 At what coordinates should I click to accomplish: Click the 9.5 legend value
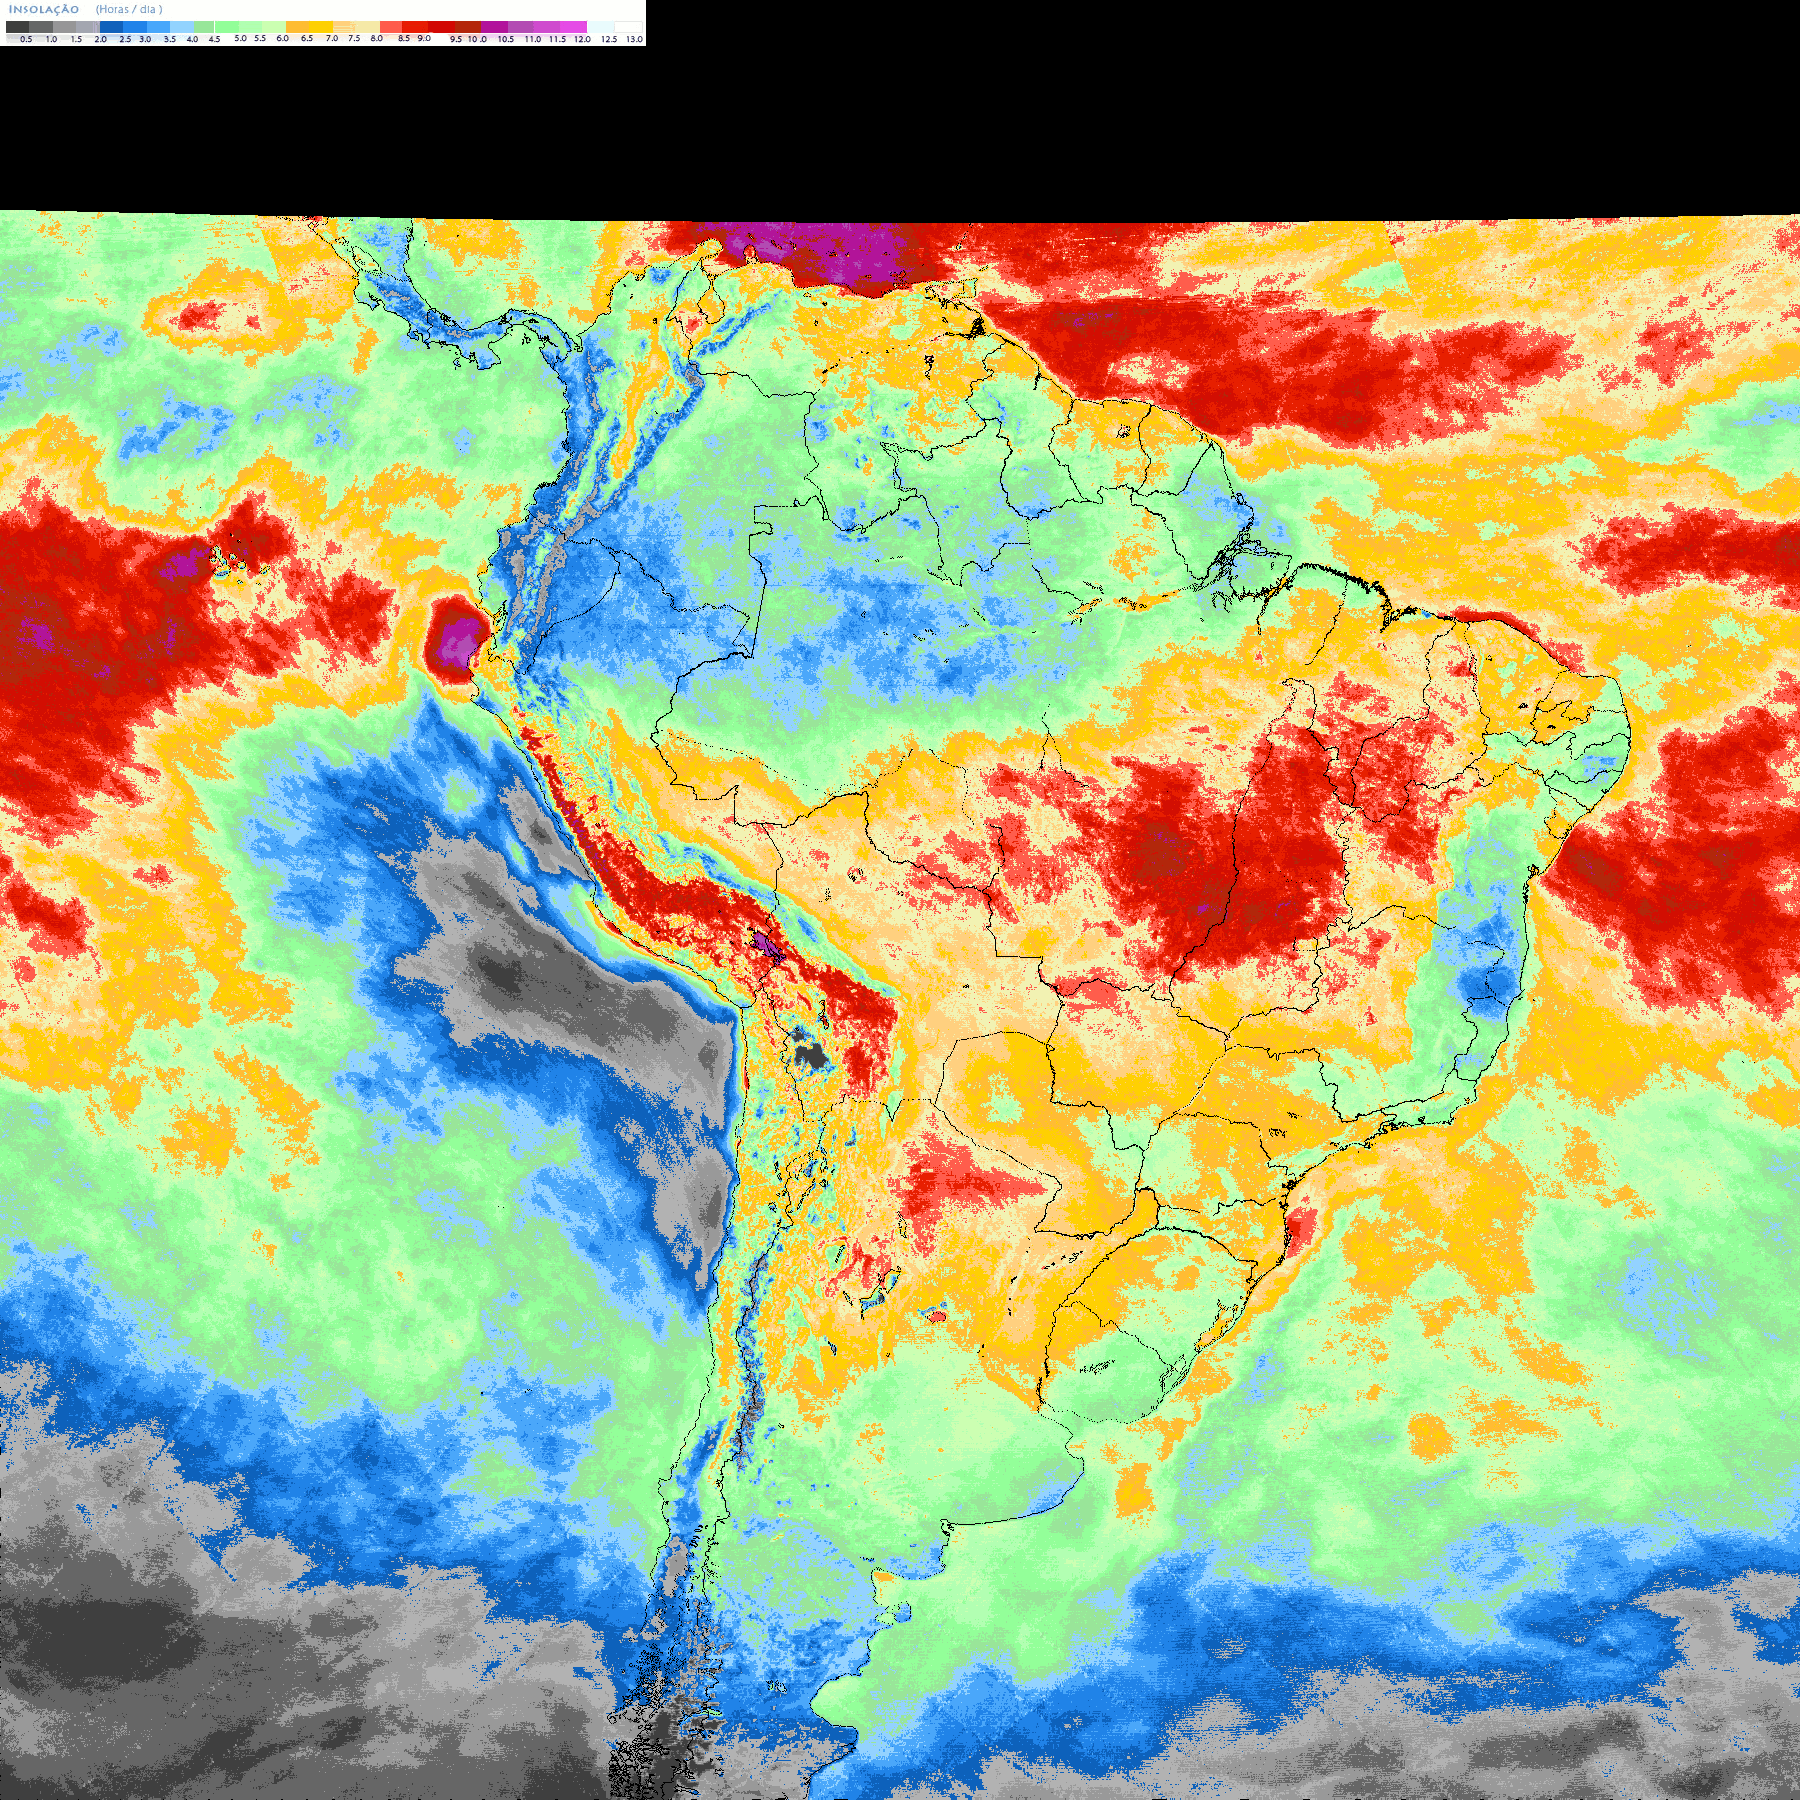point(456,39)
